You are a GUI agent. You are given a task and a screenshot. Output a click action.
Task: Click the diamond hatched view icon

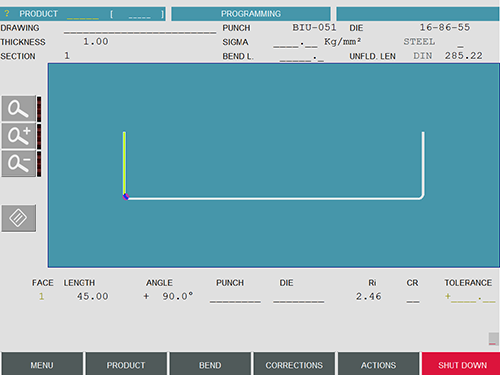(x=19, y=218)
